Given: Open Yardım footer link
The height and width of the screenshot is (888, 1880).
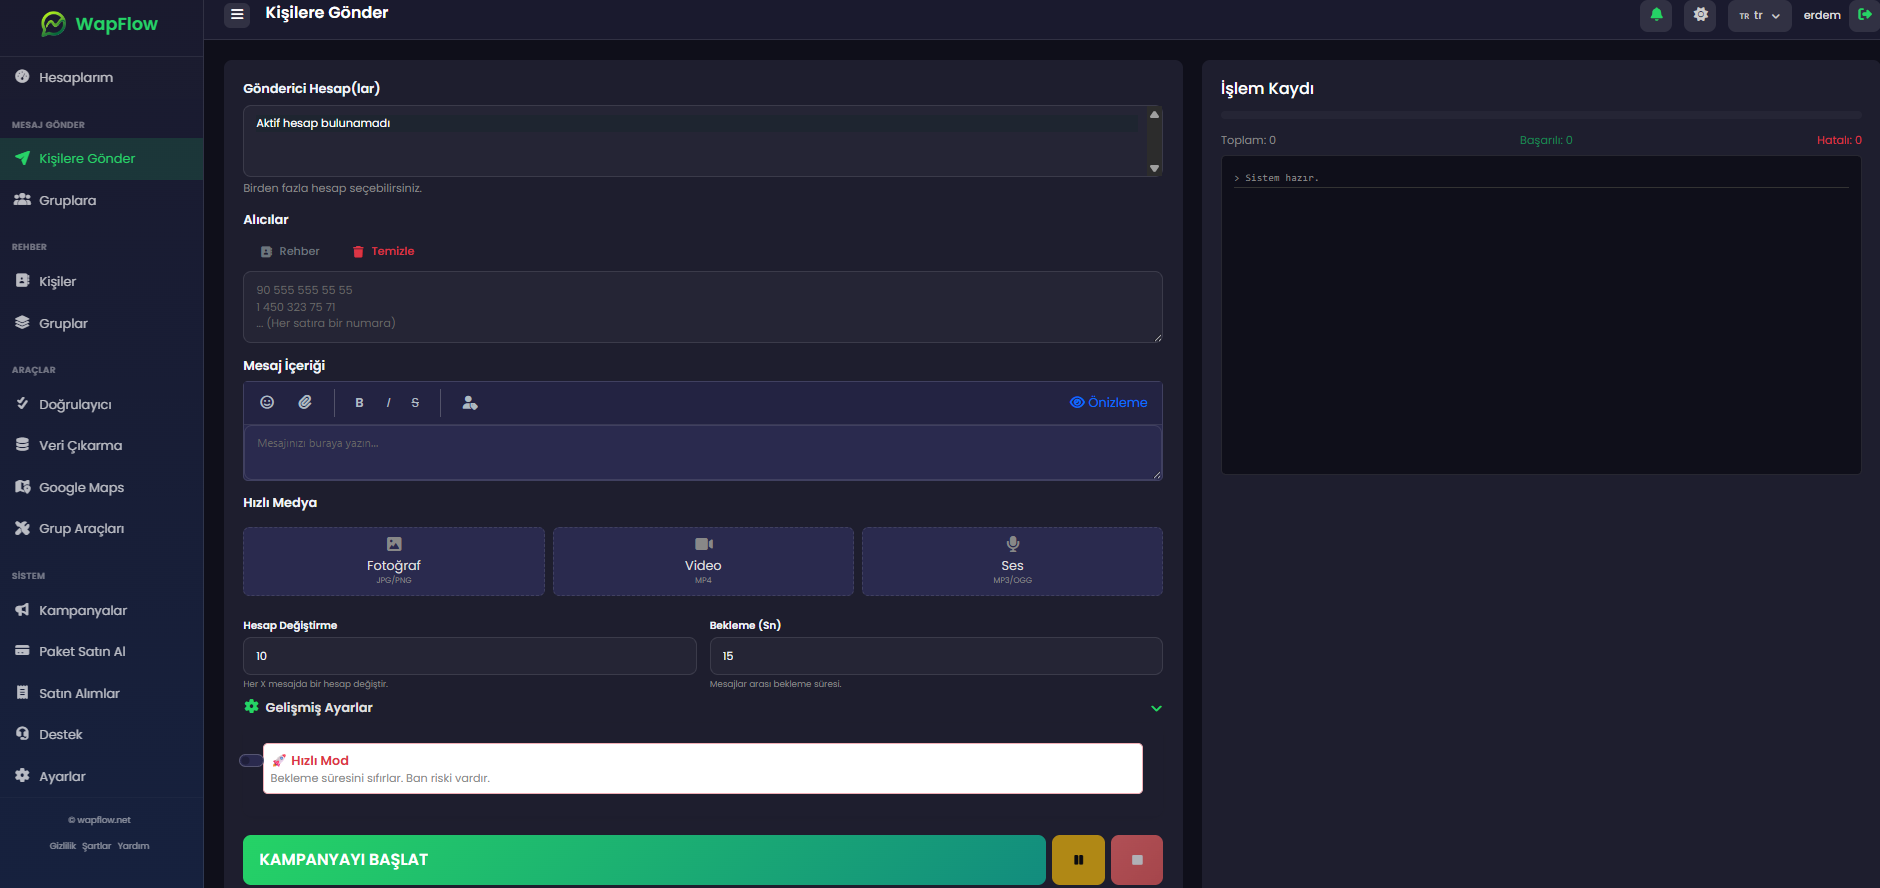Looking at the screenshot, I should 133,846.
